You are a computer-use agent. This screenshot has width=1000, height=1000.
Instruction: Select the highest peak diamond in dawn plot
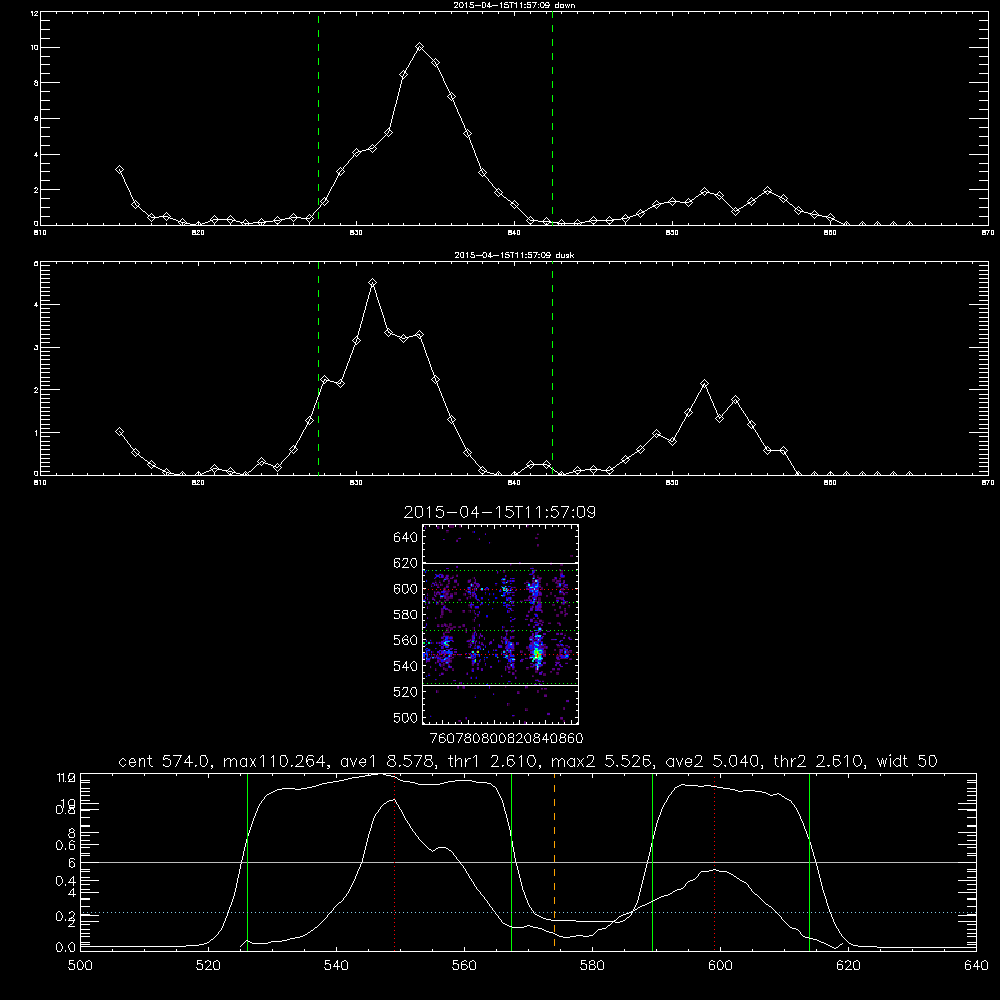(419, 47)
